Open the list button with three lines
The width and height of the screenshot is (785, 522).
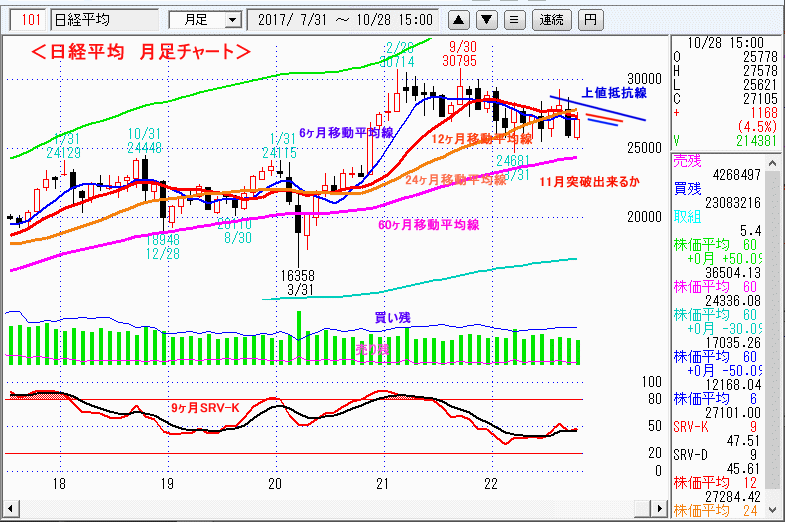(x=513, y=19)
